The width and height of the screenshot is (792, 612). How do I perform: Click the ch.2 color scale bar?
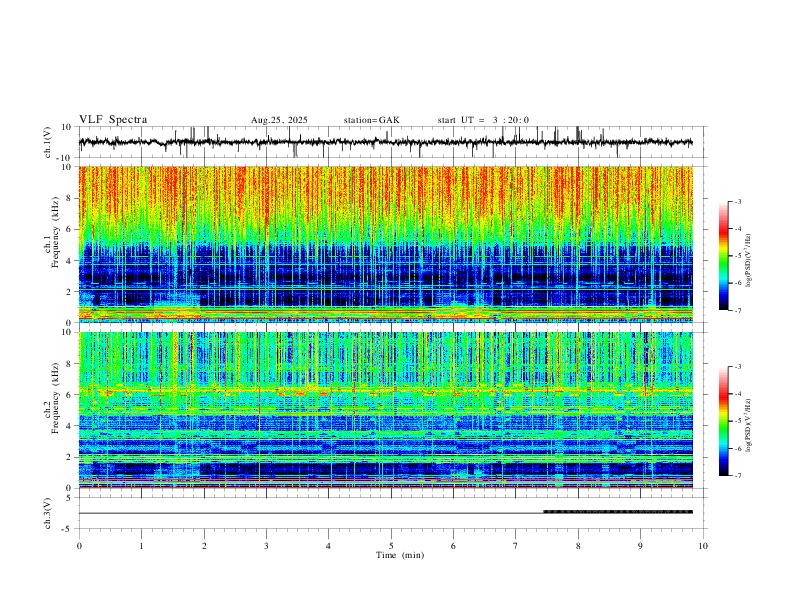click(723, 421)
